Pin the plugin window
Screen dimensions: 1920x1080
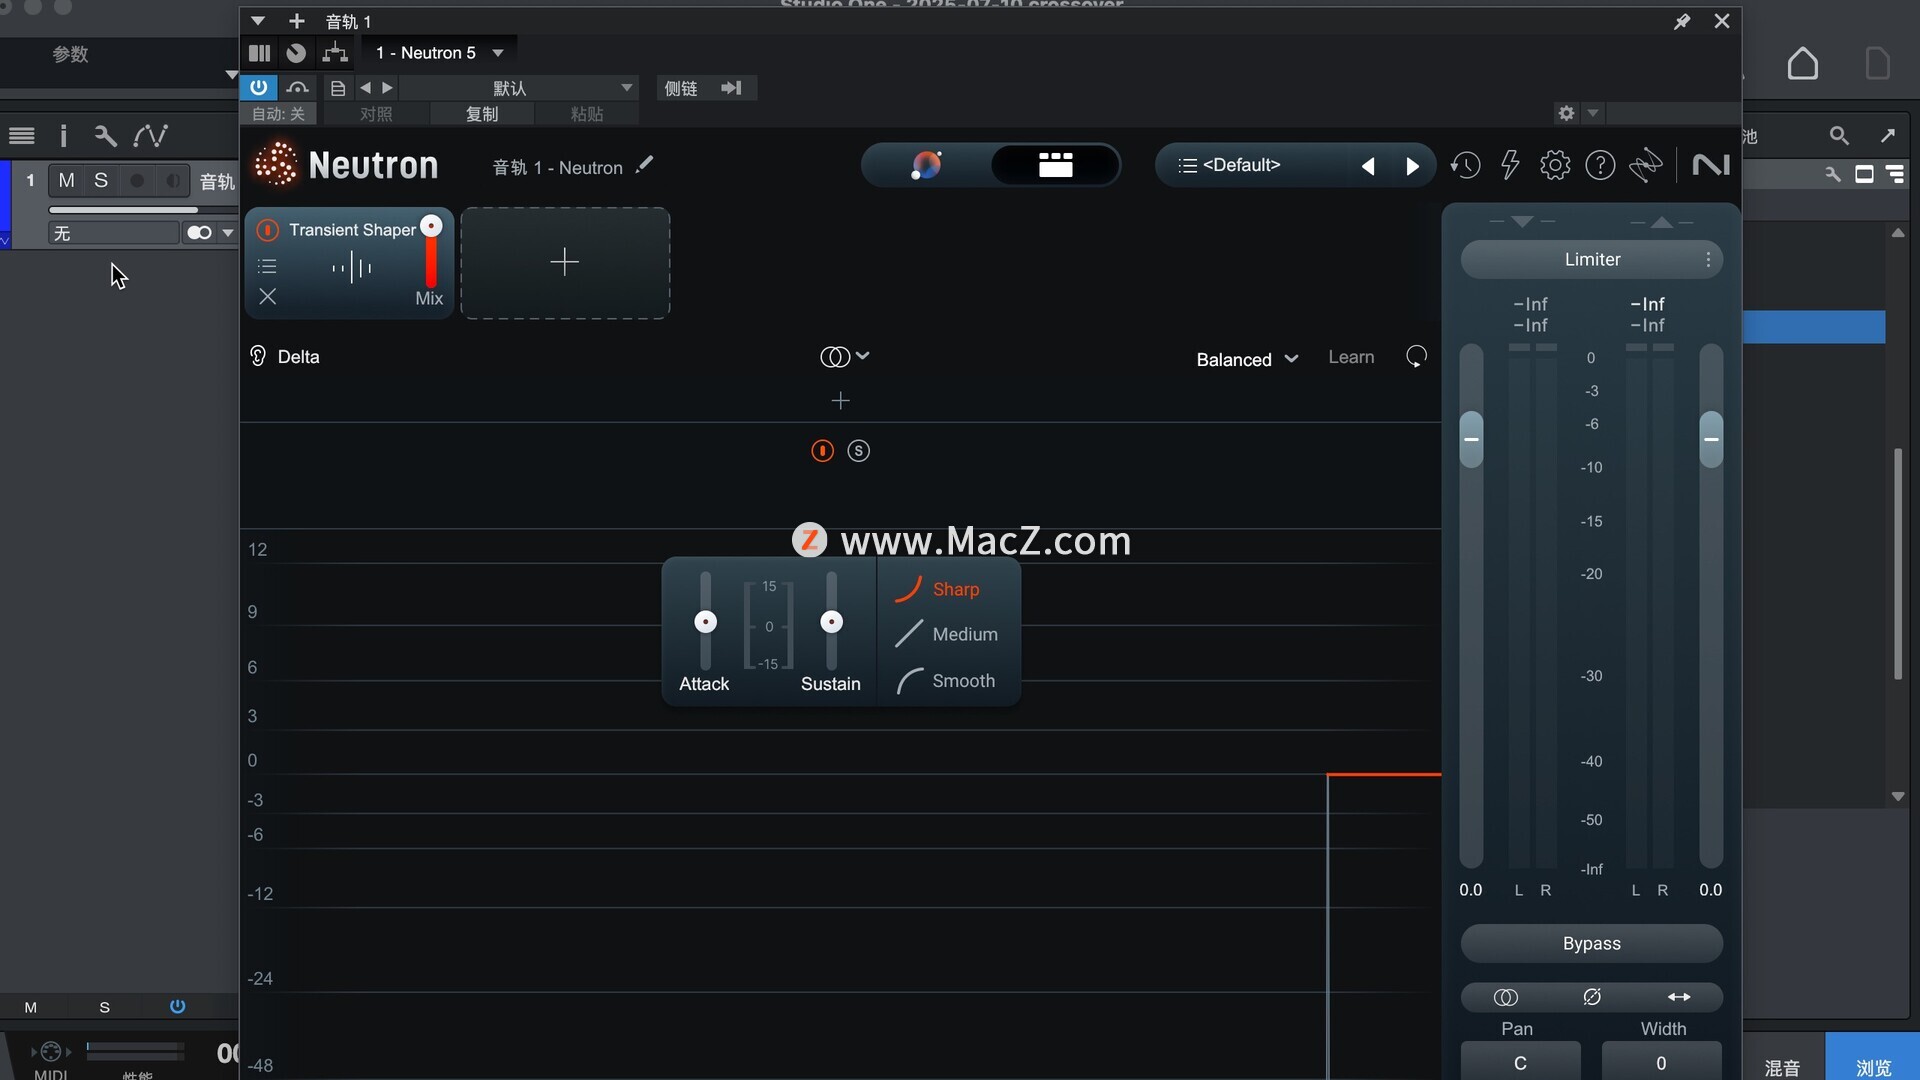[1682, 21]
